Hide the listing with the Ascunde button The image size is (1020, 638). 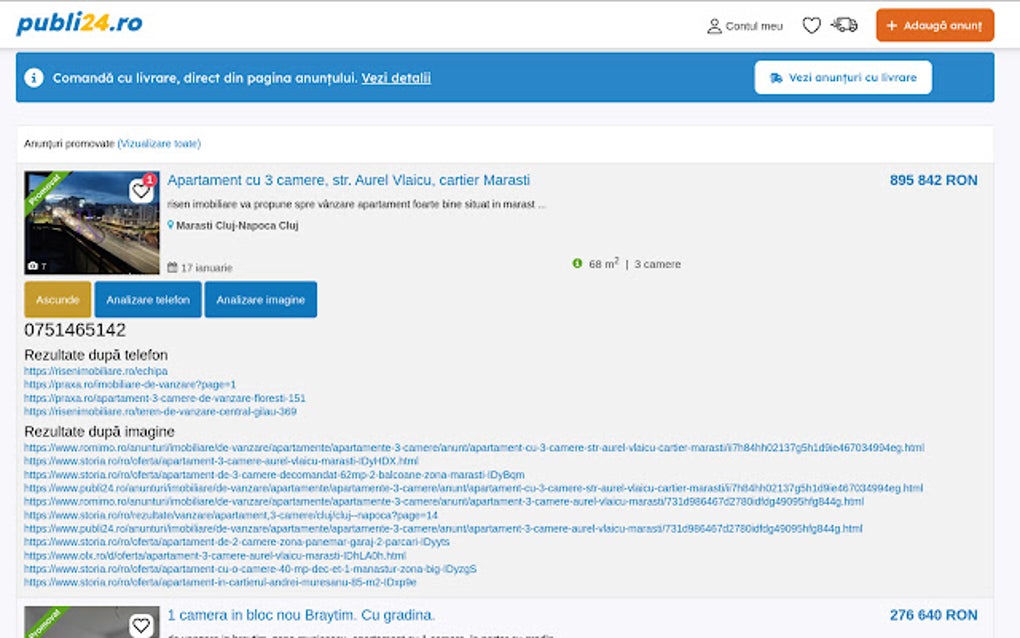57,299
